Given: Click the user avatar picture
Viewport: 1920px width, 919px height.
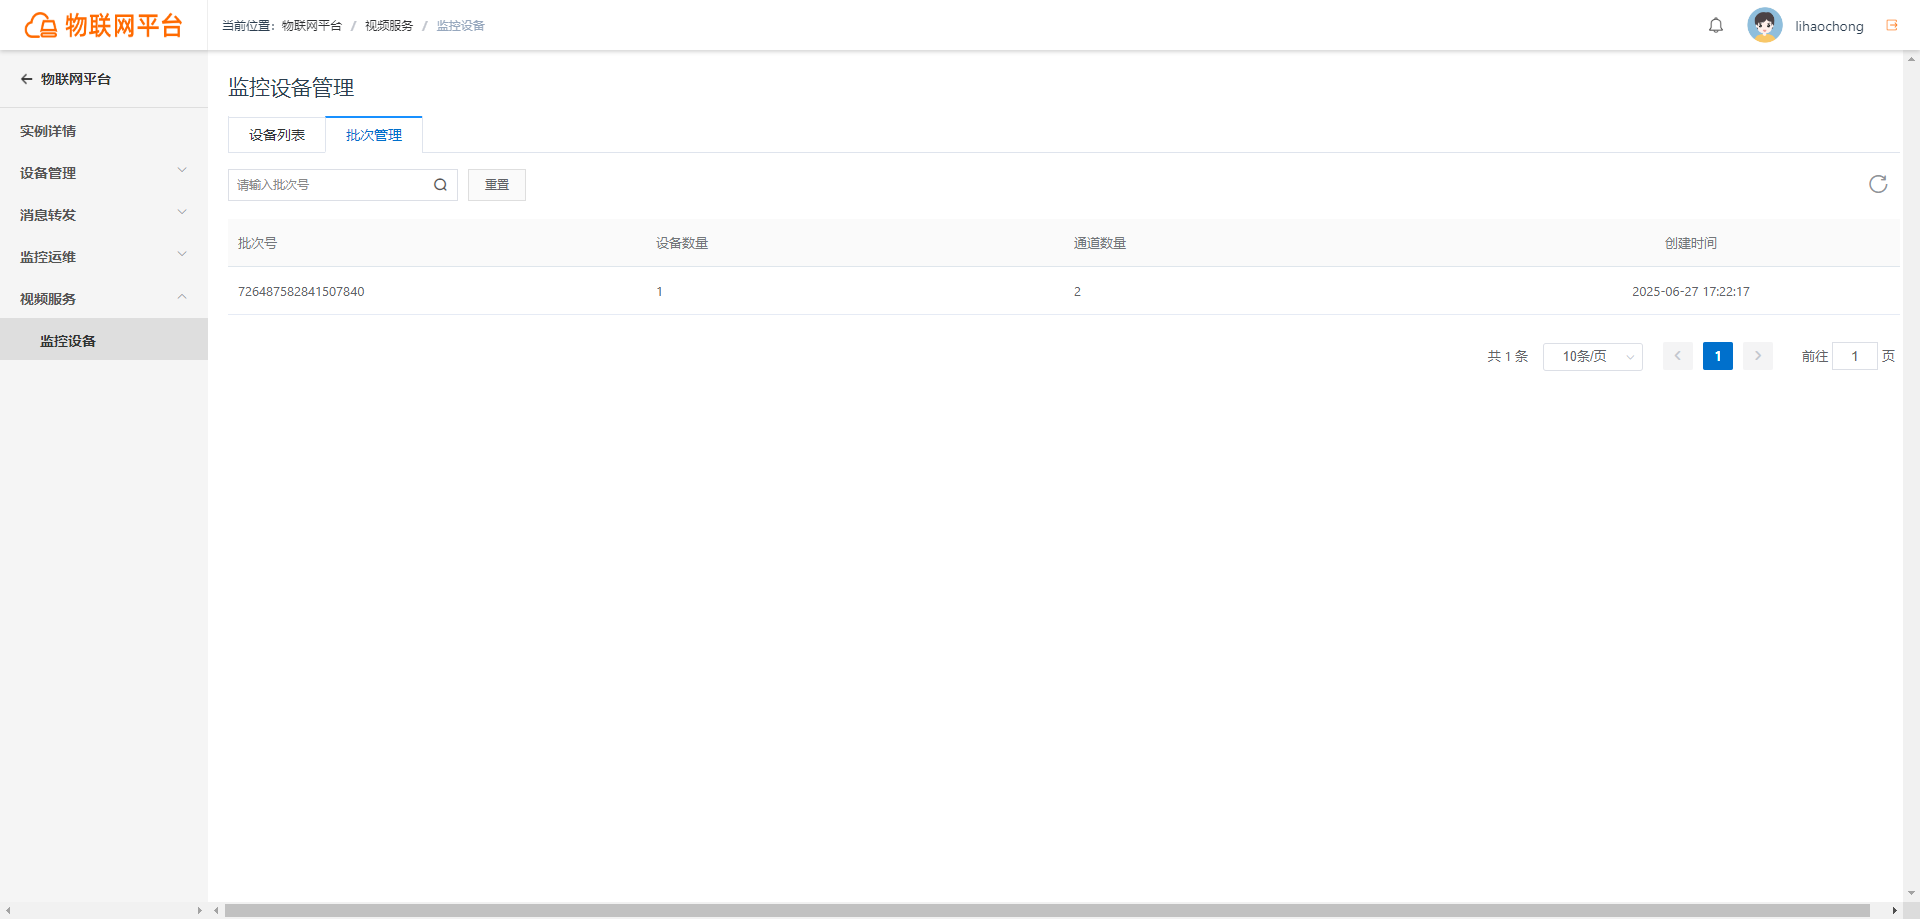Looking at the screenshot, I should tap(1765, 25).
